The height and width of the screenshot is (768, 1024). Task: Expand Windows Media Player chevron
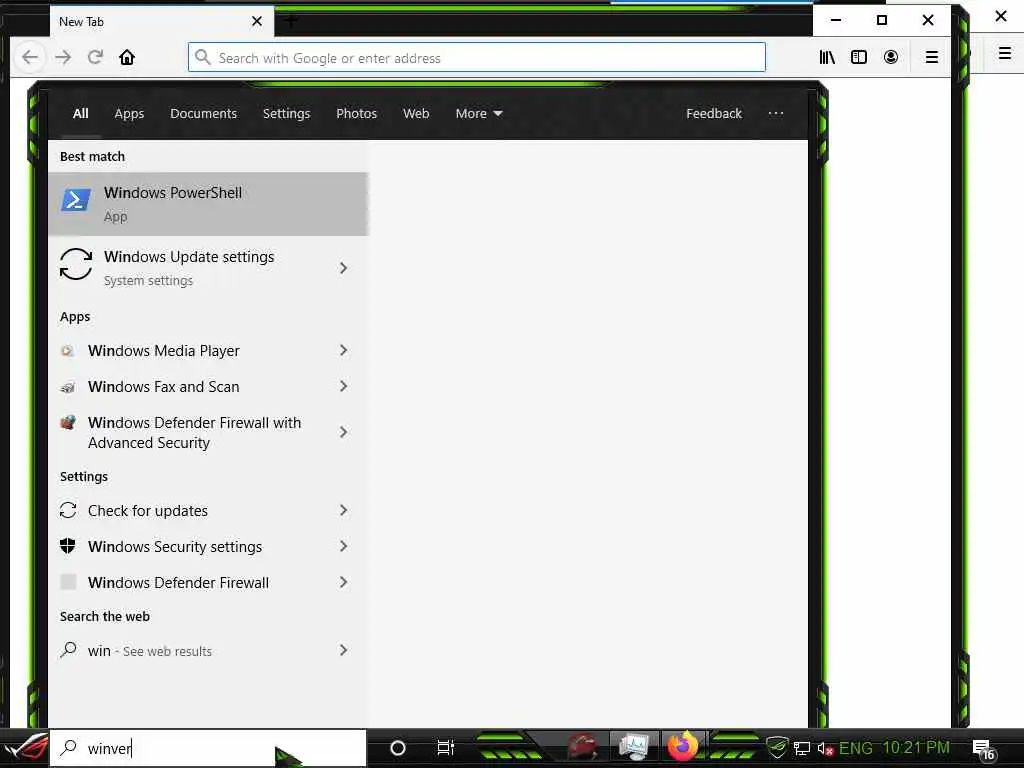click(344, 351)
